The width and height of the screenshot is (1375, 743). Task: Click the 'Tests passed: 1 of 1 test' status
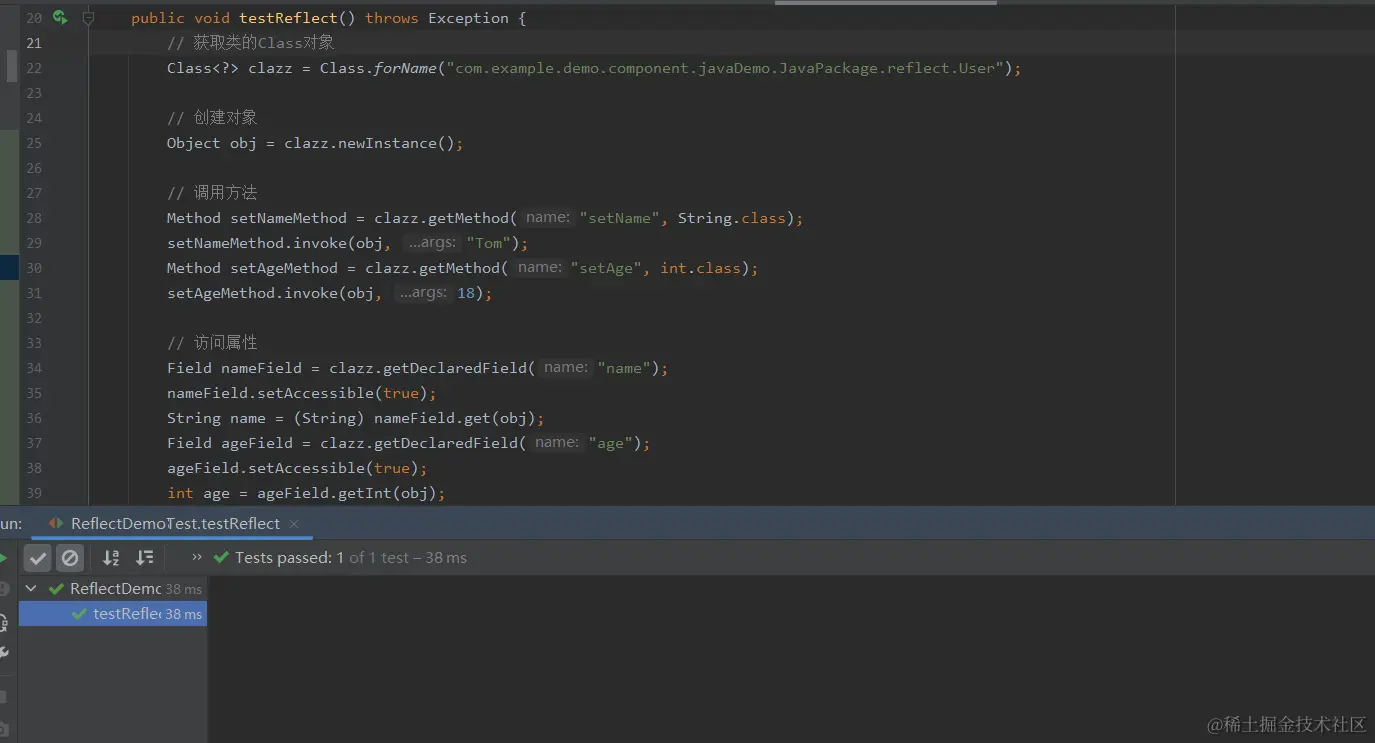(351, 558)
